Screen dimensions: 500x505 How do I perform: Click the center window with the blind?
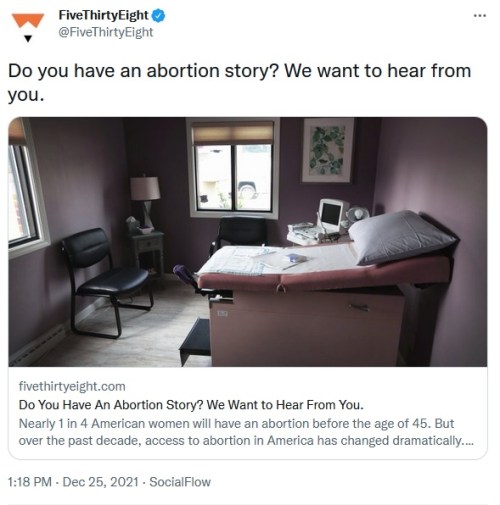coord(233,168)
